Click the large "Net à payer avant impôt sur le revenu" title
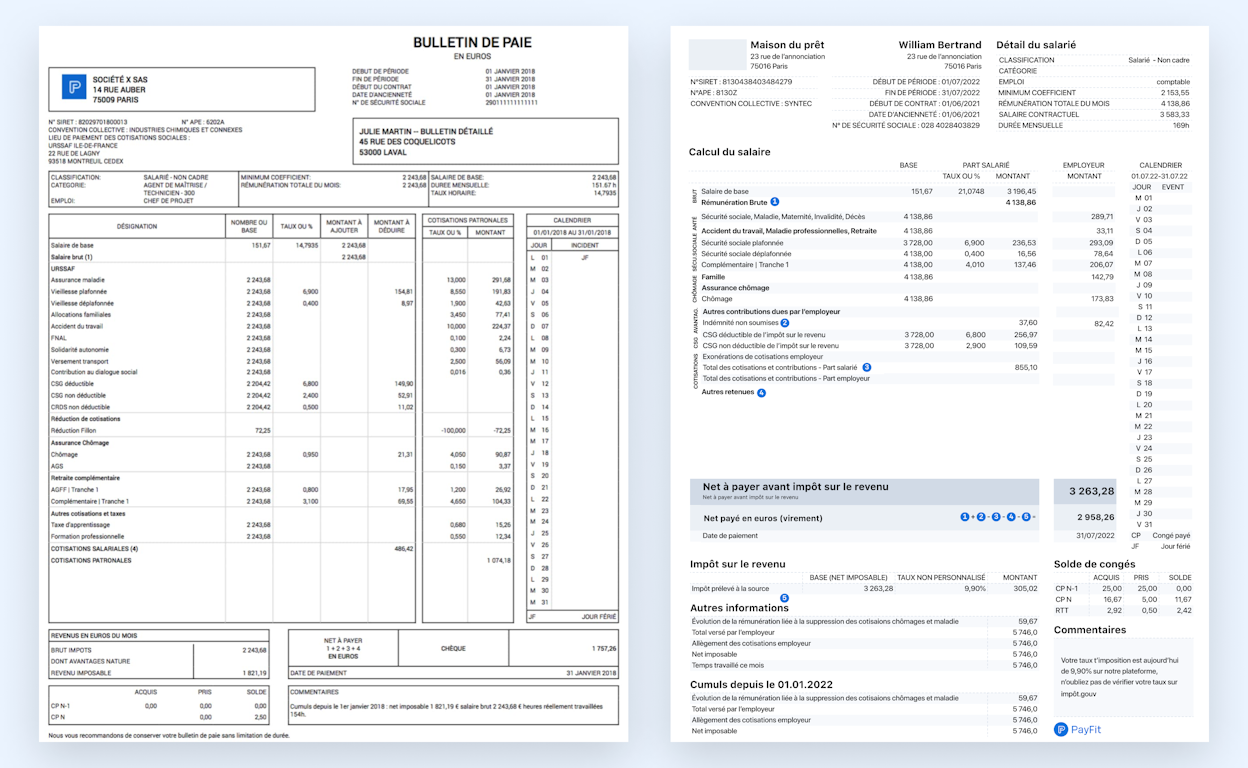This screenshot has width=1248, height=768. (795, 487)
